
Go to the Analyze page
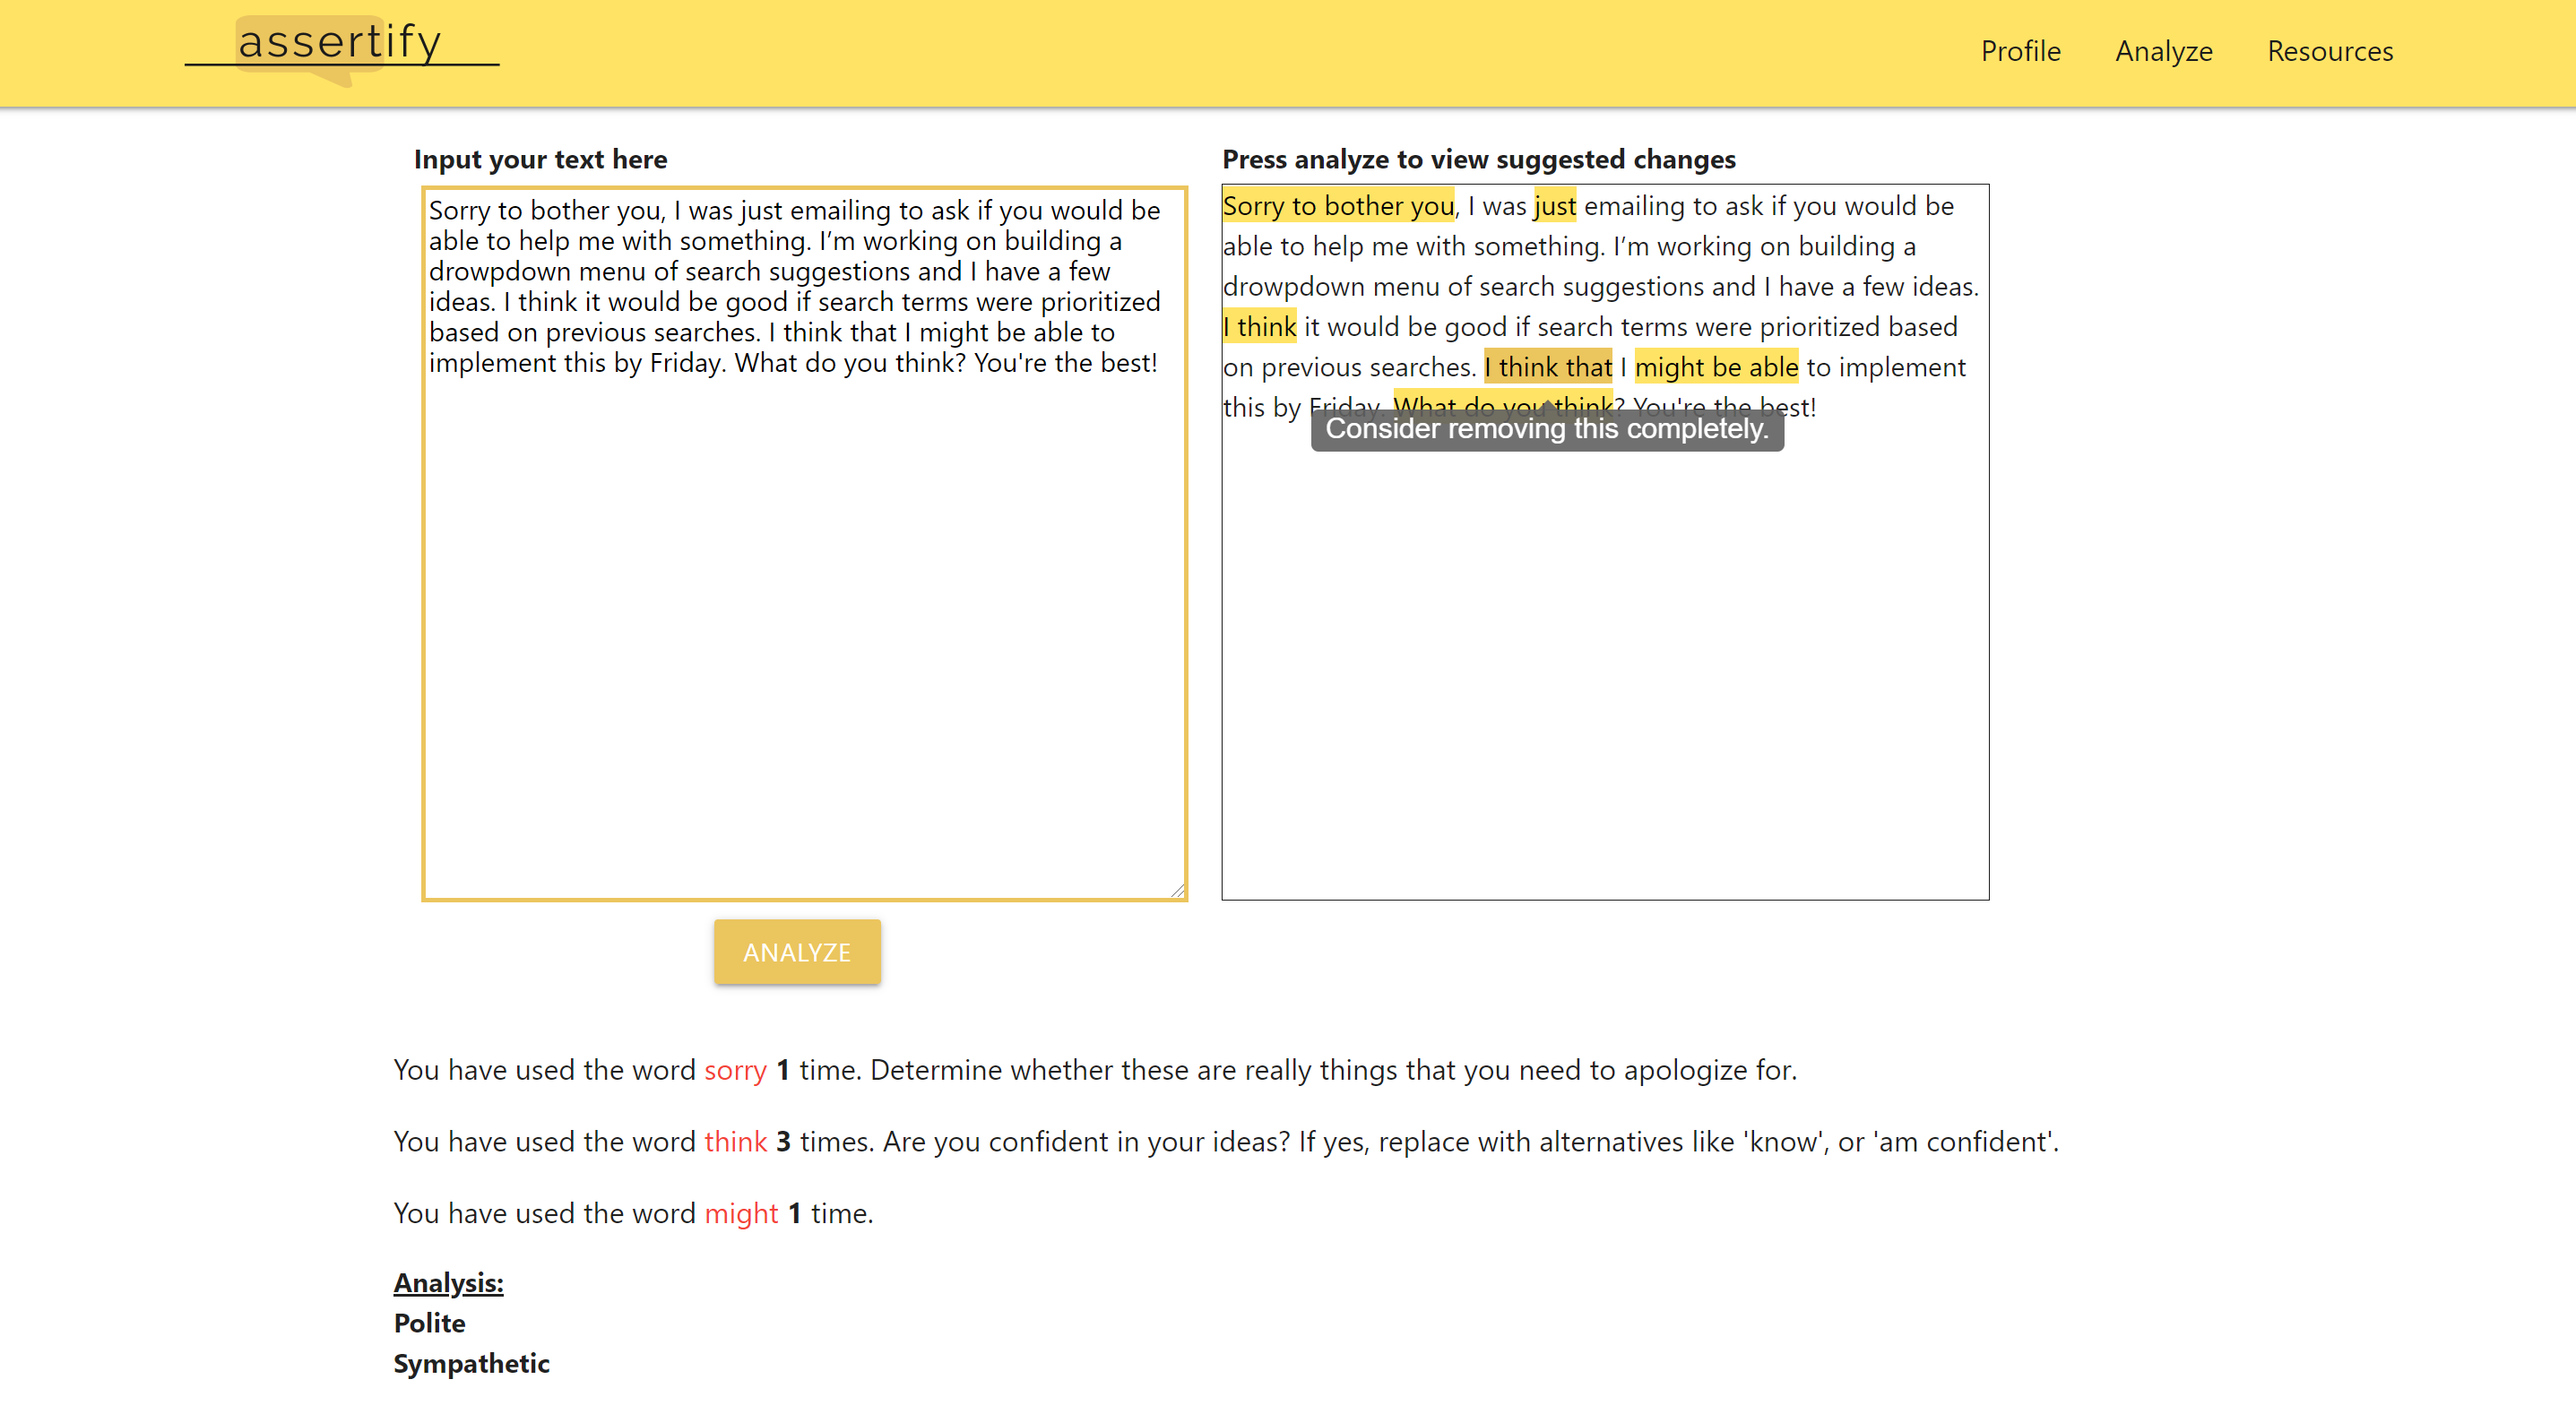point(2163,51)
